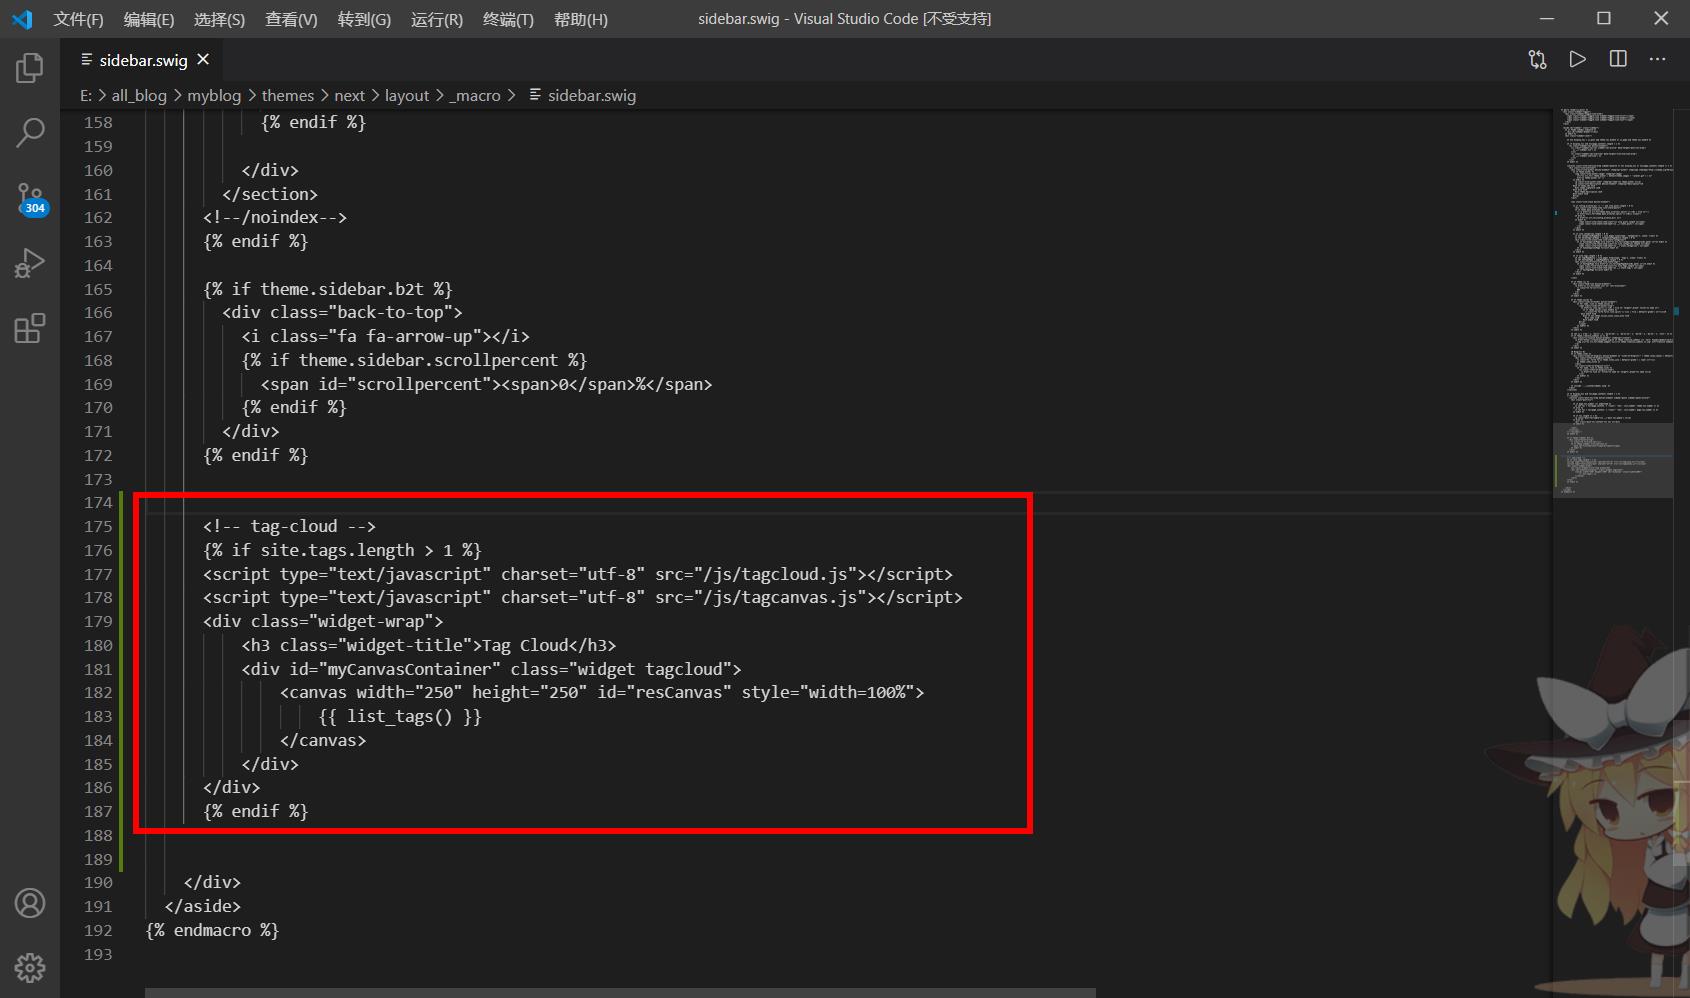Image resolution: width=1690 pixels, height=998 pixels.
Task: Click the scrollpercent span line
Action: click(x=486, y=384)
